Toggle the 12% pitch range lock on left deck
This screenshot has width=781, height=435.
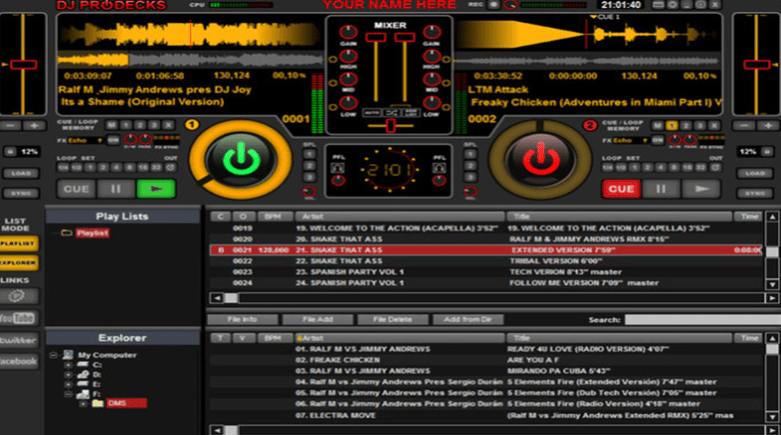10,151
